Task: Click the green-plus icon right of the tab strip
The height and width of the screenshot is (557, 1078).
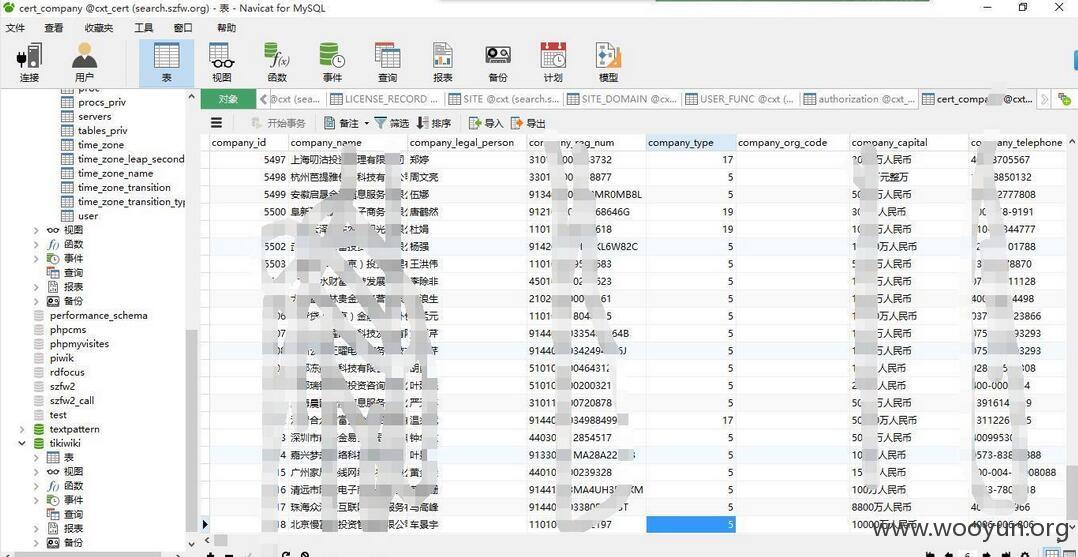Action: pyautogui.click(x=1064, y=99)
